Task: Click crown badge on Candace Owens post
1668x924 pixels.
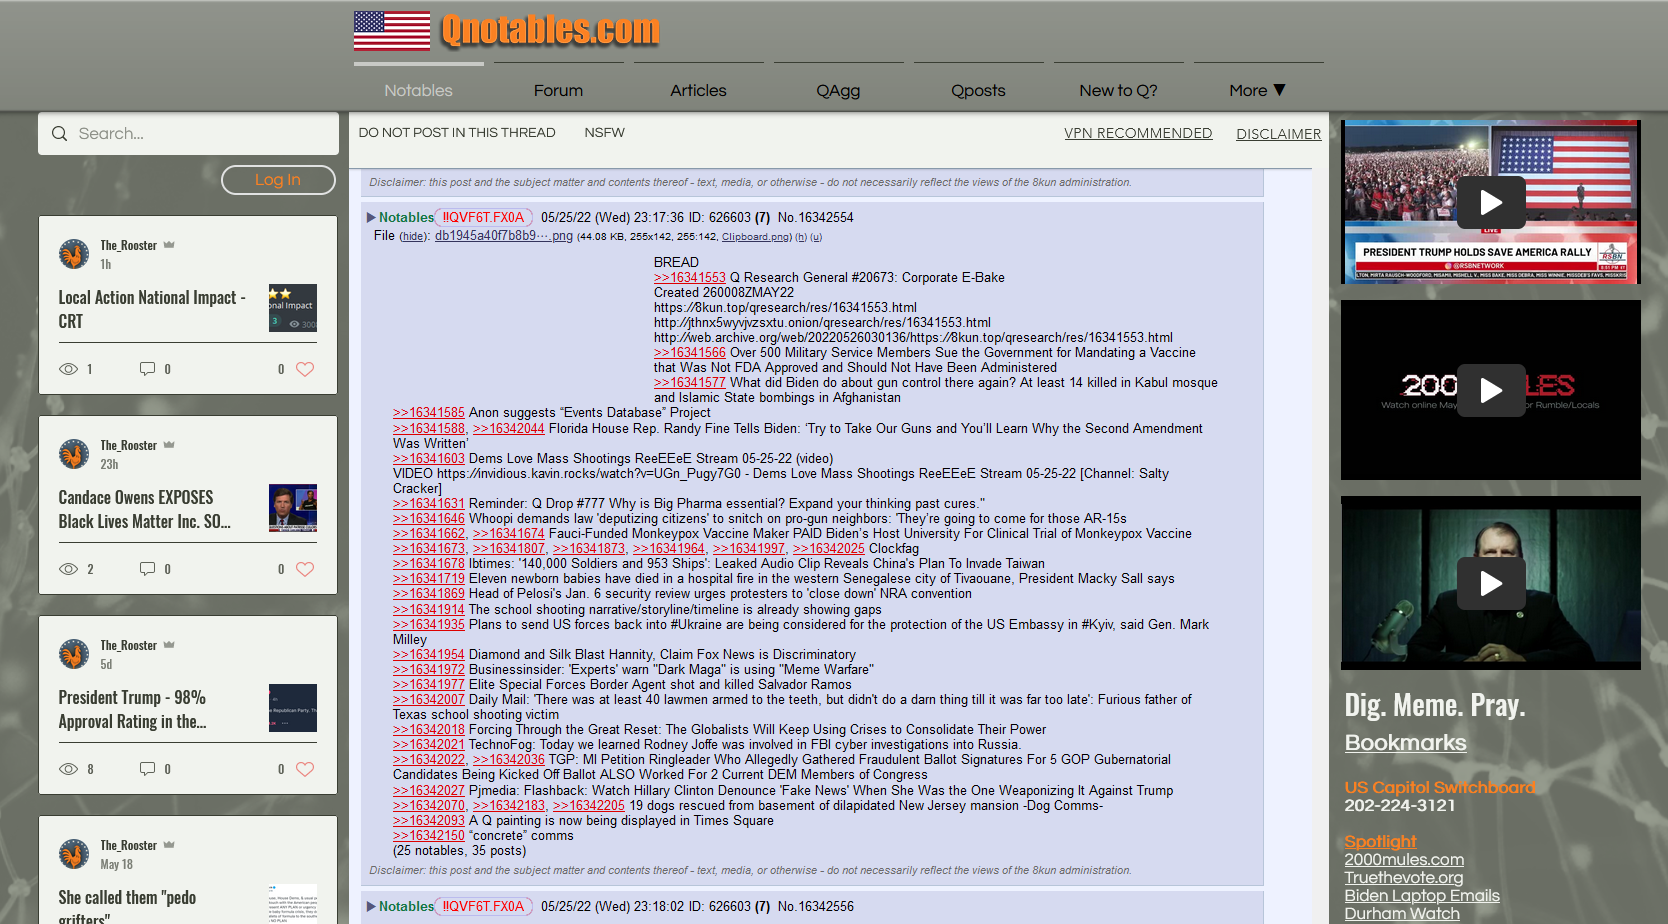Action: pos(169,445)
